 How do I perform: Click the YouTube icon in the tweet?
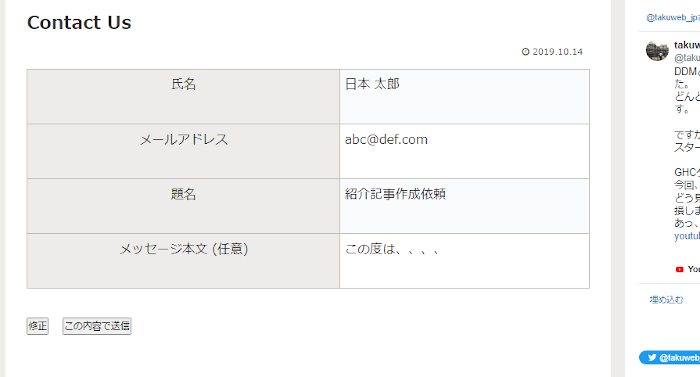(x=679, y=269)
